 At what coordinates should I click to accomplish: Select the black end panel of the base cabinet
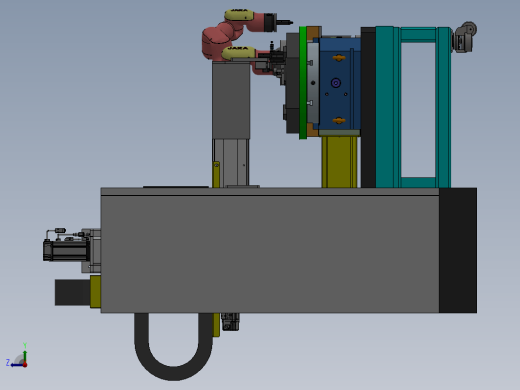(x=458, y=250)
